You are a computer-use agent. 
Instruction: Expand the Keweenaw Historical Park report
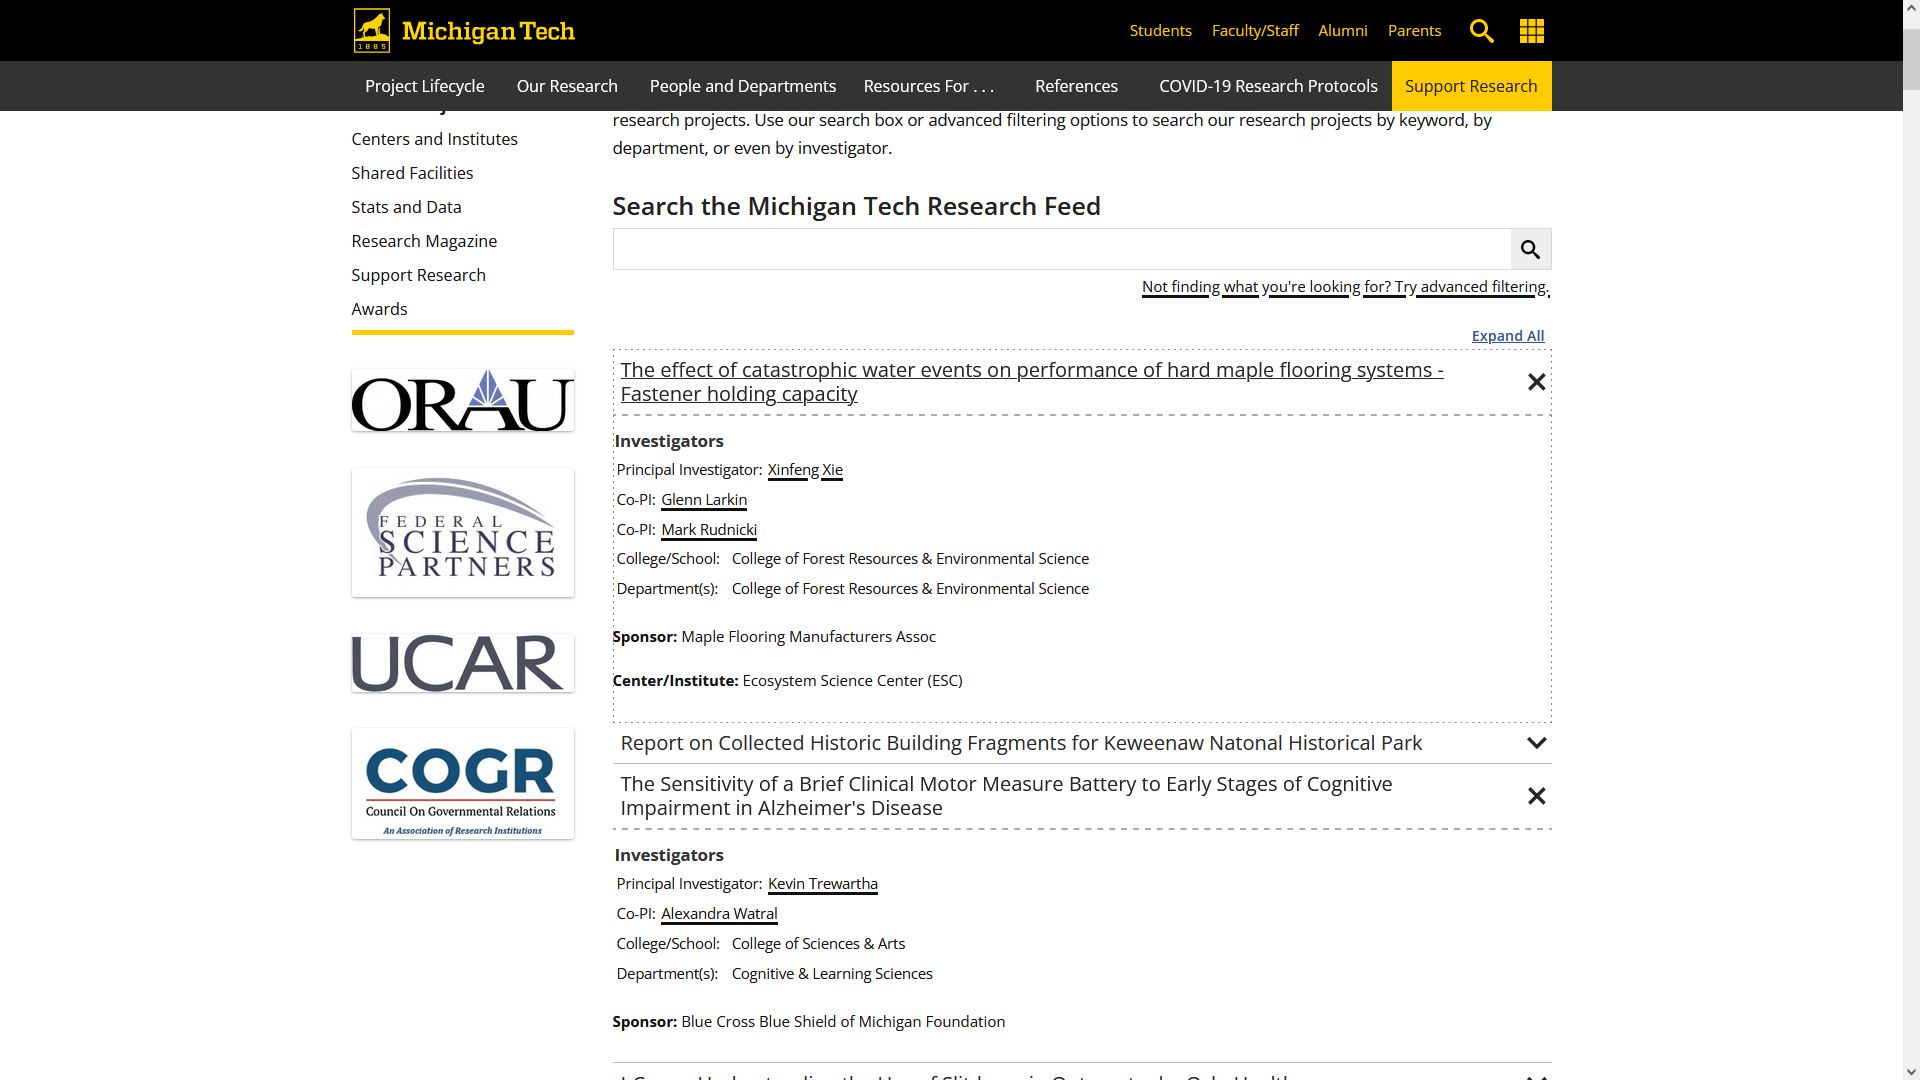[x=1536, y=743]
